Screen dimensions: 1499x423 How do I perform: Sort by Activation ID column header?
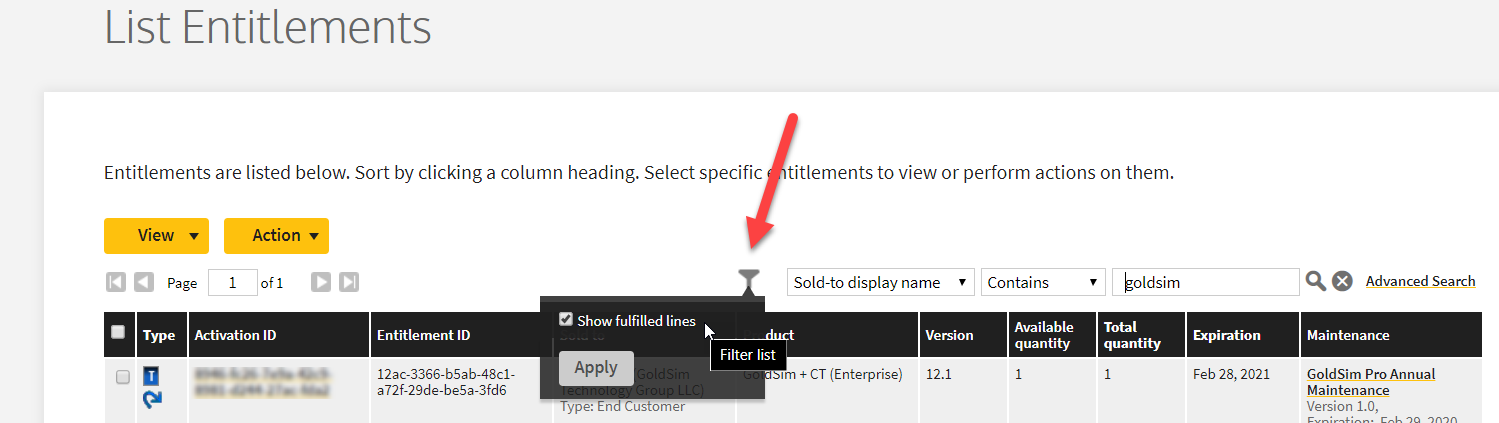tap(235, 335)
